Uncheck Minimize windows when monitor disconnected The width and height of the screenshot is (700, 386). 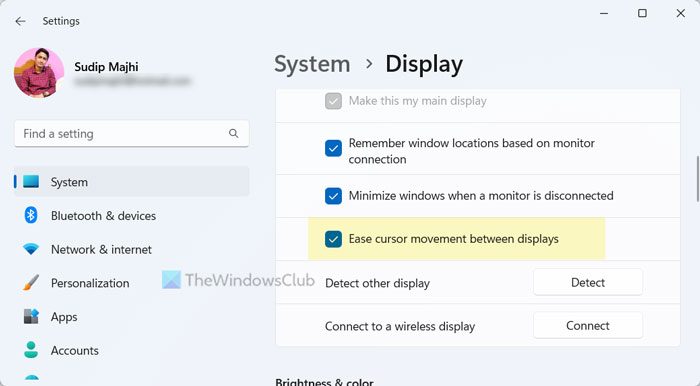point(333,195)
